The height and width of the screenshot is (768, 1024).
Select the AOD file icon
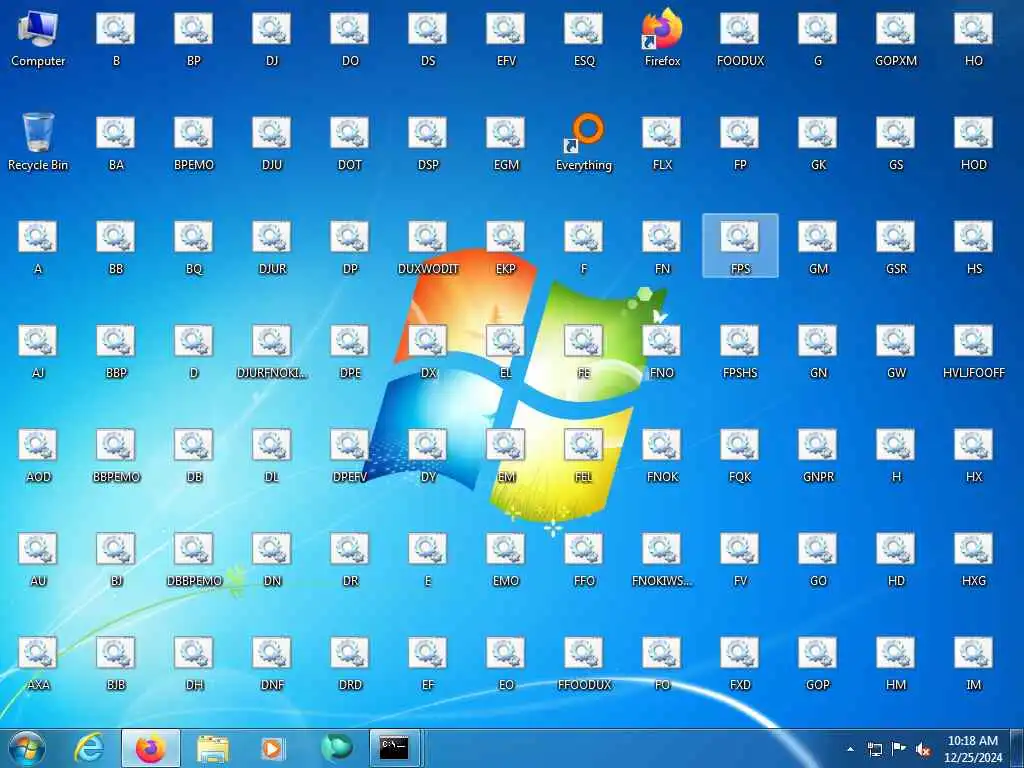point(38,455)
